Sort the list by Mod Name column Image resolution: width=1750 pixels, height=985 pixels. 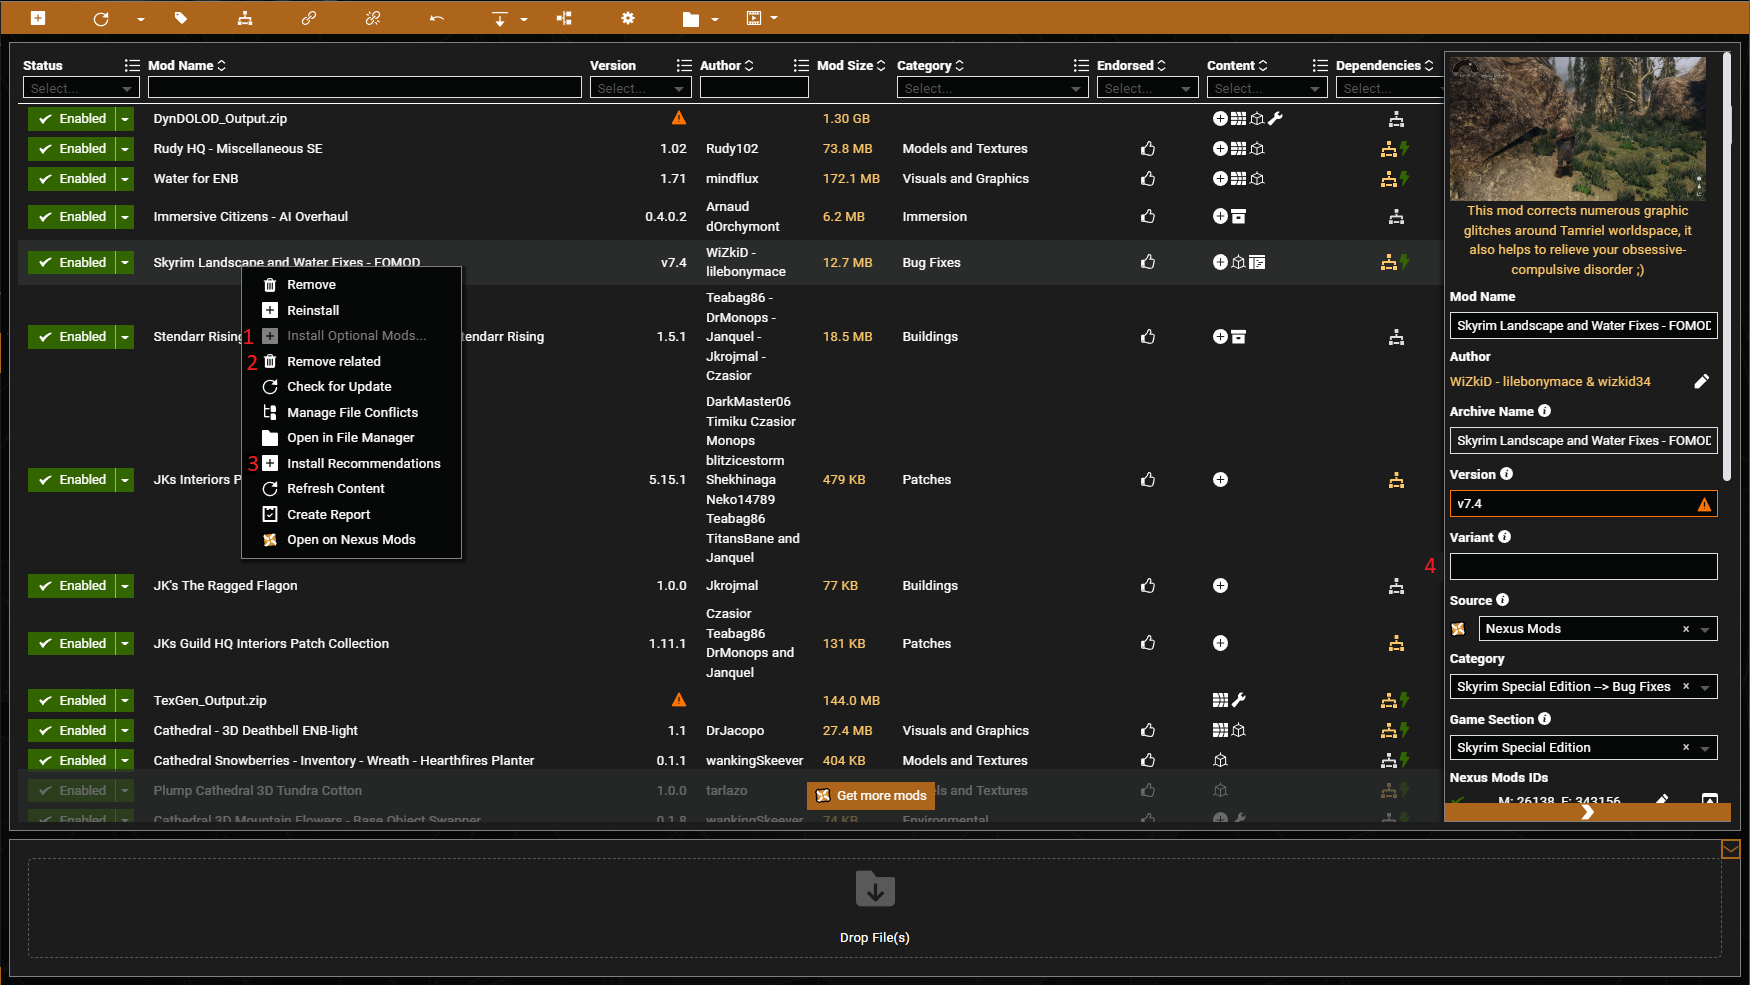[x=187, y=66]
